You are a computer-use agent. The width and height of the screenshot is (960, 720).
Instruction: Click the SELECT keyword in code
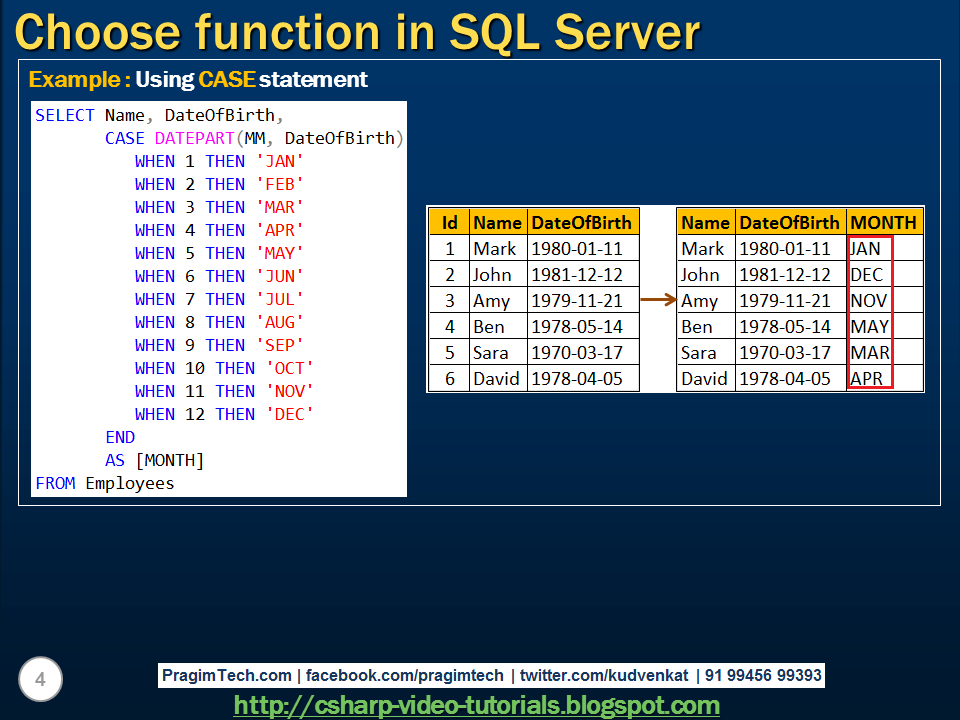[x=65, y=115]
